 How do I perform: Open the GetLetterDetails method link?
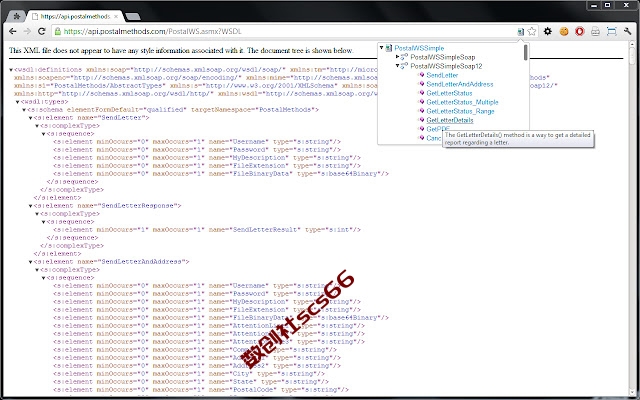[450, 120]
